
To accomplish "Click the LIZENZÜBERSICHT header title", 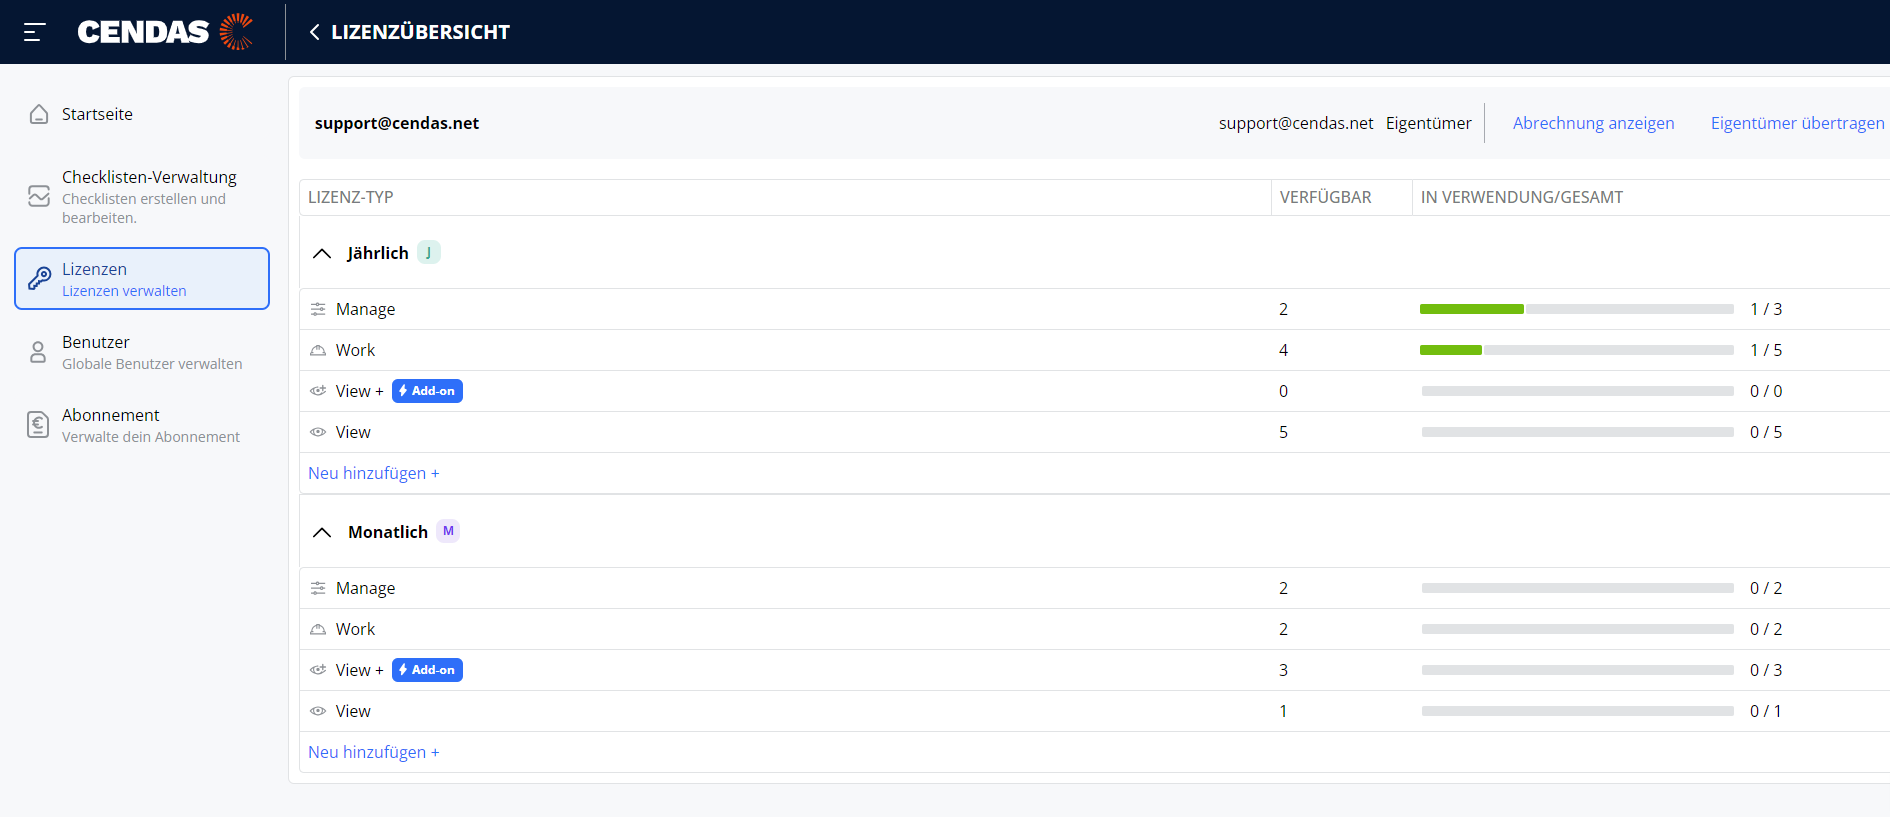I will pyautogui.click(x=420, y=32).
